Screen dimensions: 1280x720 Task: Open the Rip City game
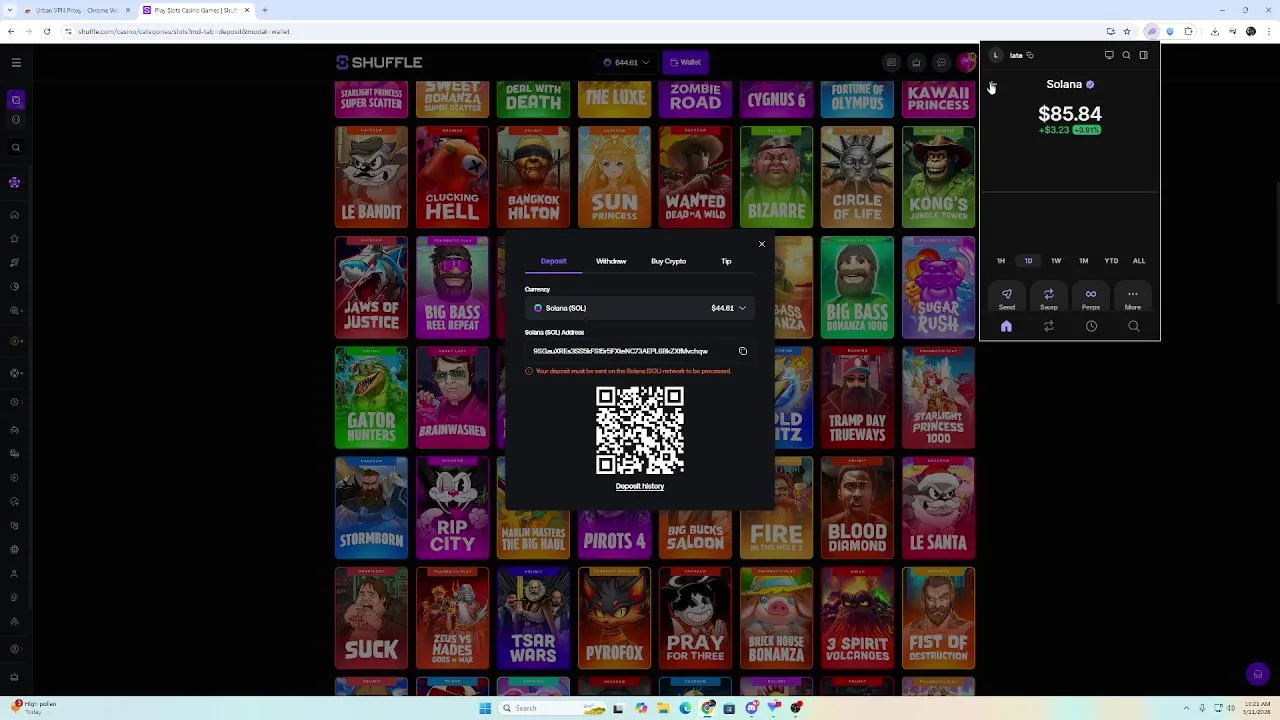(x=452, y=508)
